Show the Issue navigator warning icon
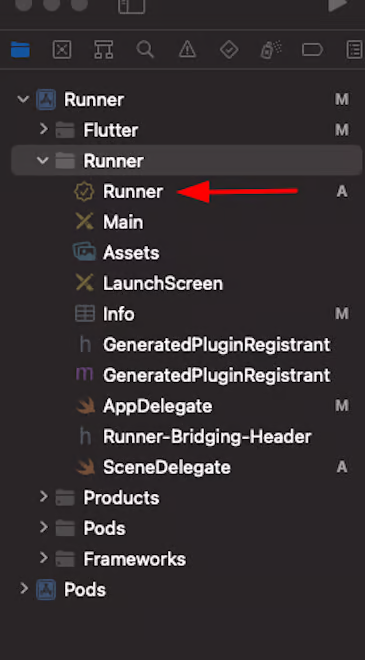Screen dimensions: 365x660 (187, 50)
